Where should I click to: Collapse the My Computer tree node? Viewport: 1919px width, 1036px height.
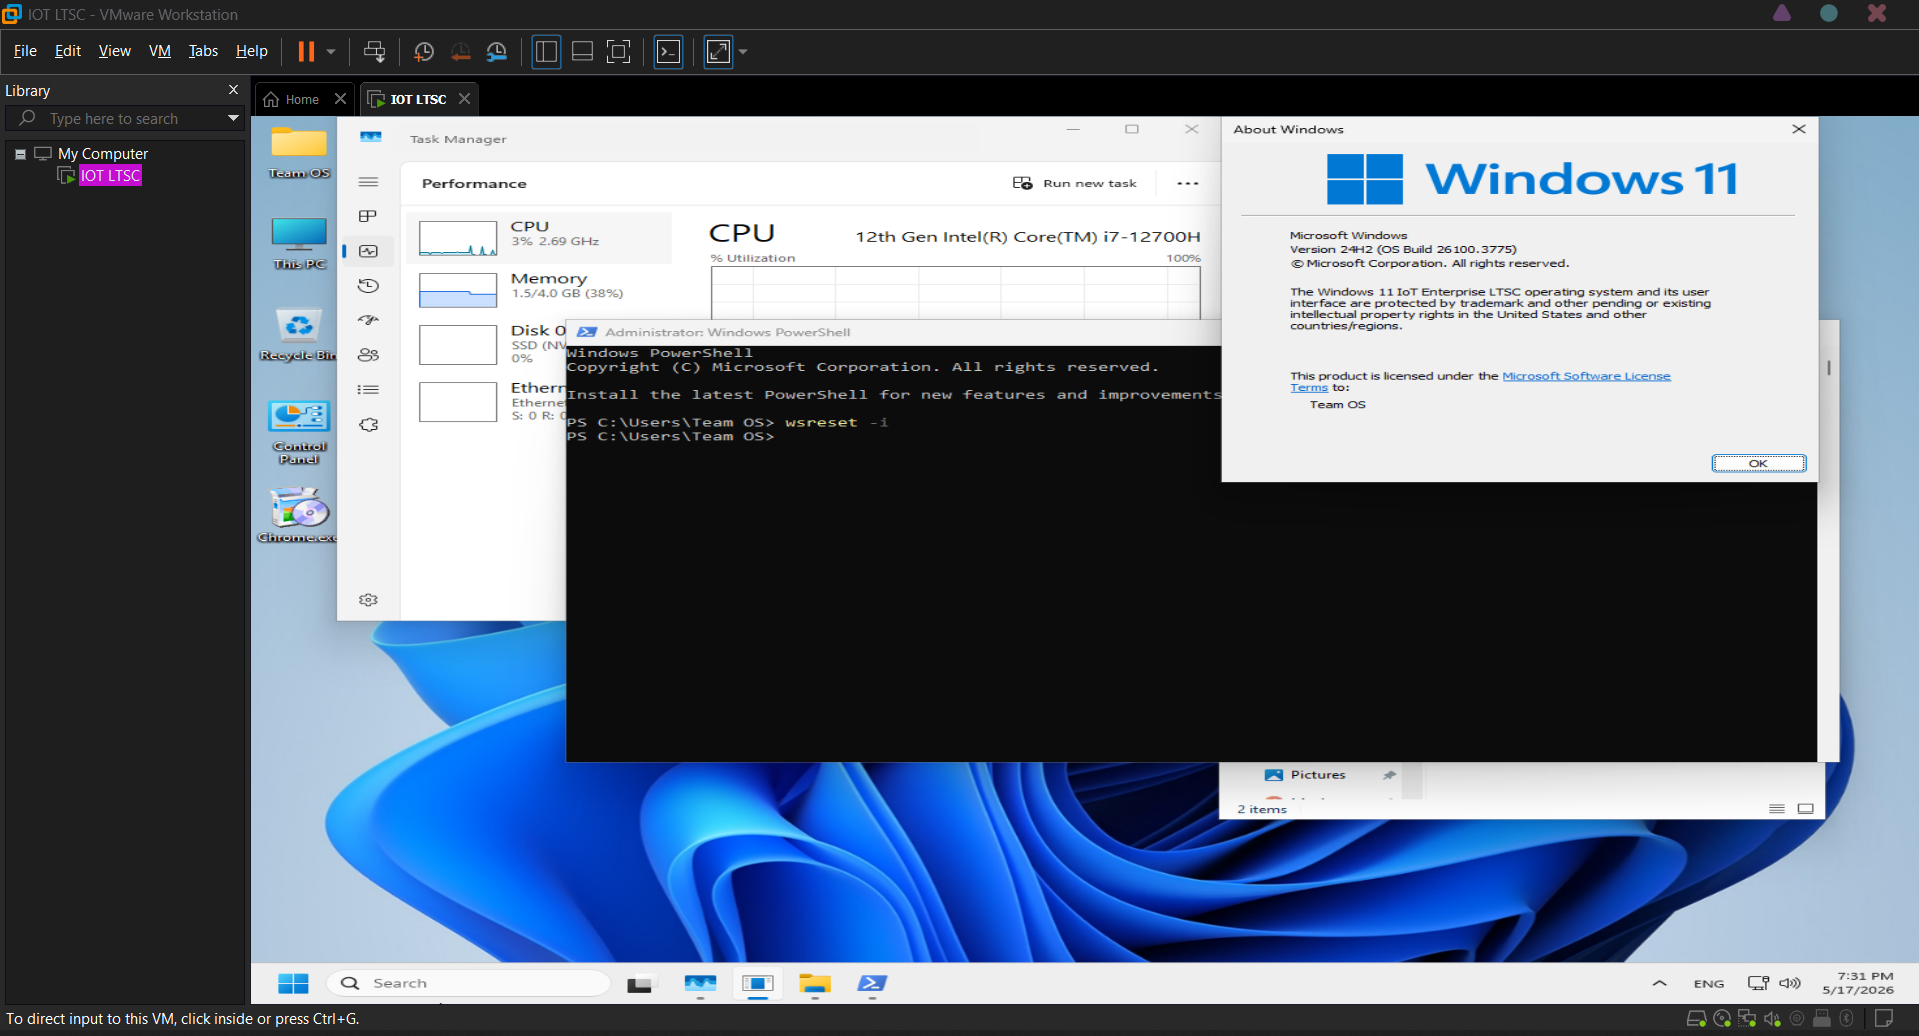(x=20, y=154)
